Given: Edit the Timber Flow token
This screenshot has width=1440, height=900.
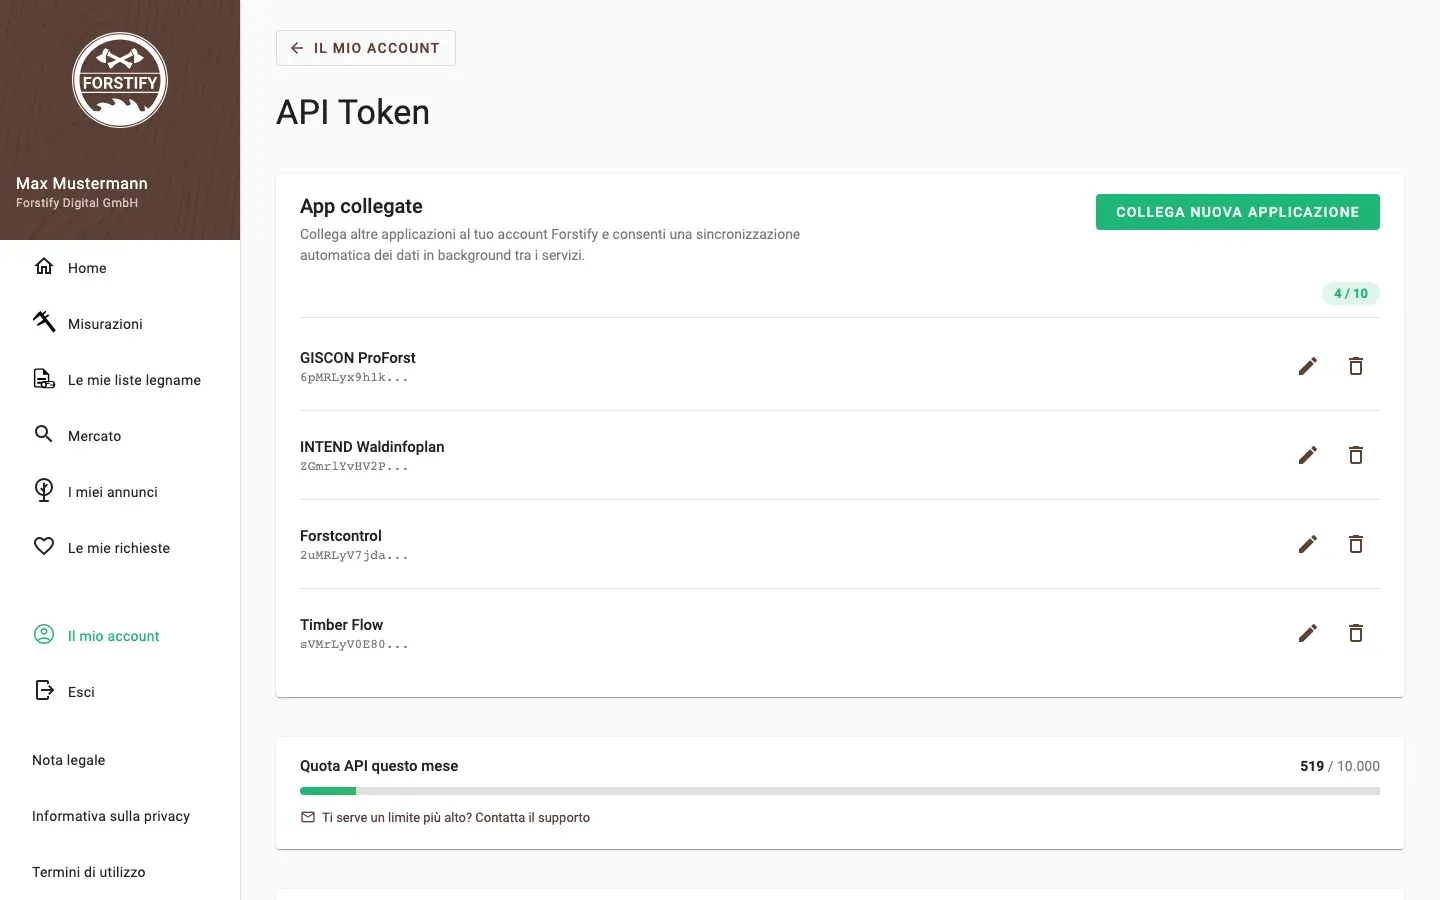Looking at the screenshot, I should coord(1308,633).
